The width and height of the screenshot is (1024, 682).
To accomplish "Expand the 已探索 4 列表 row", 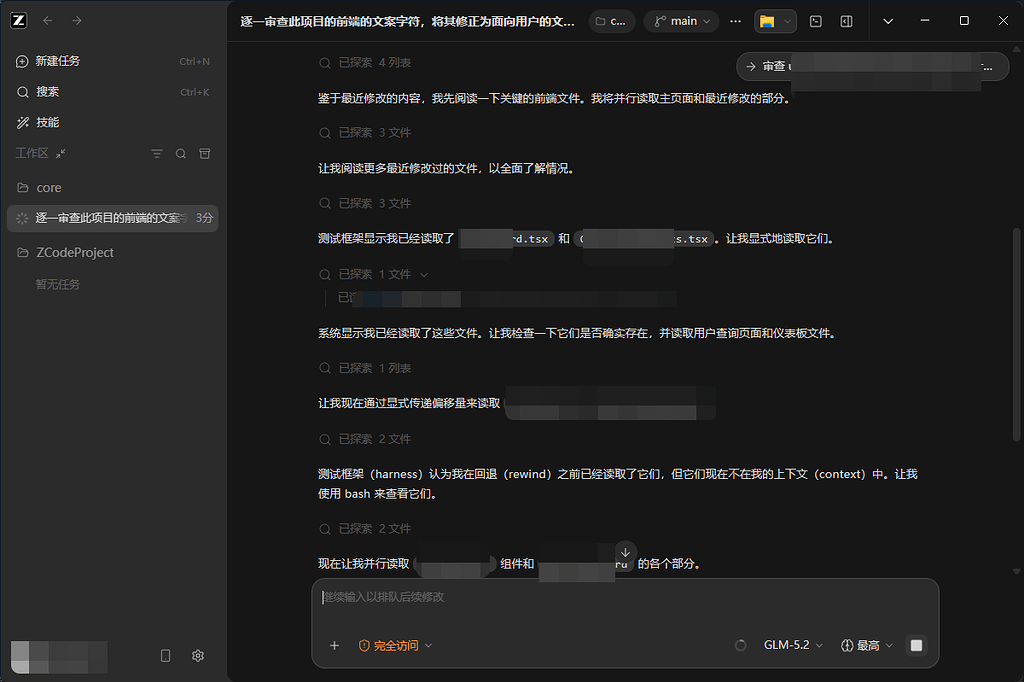I will point(365,63).
